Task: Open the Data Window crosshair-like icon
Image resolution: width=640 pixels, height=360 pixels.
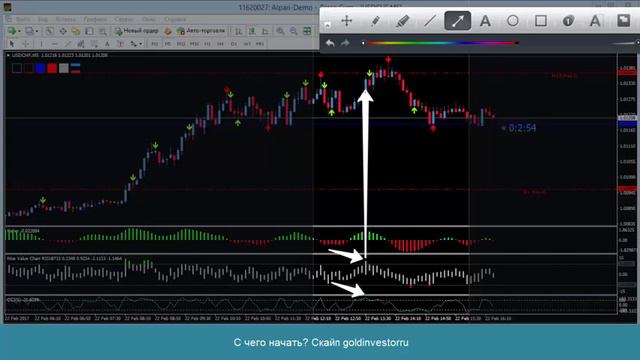Action: pos(63,31)
